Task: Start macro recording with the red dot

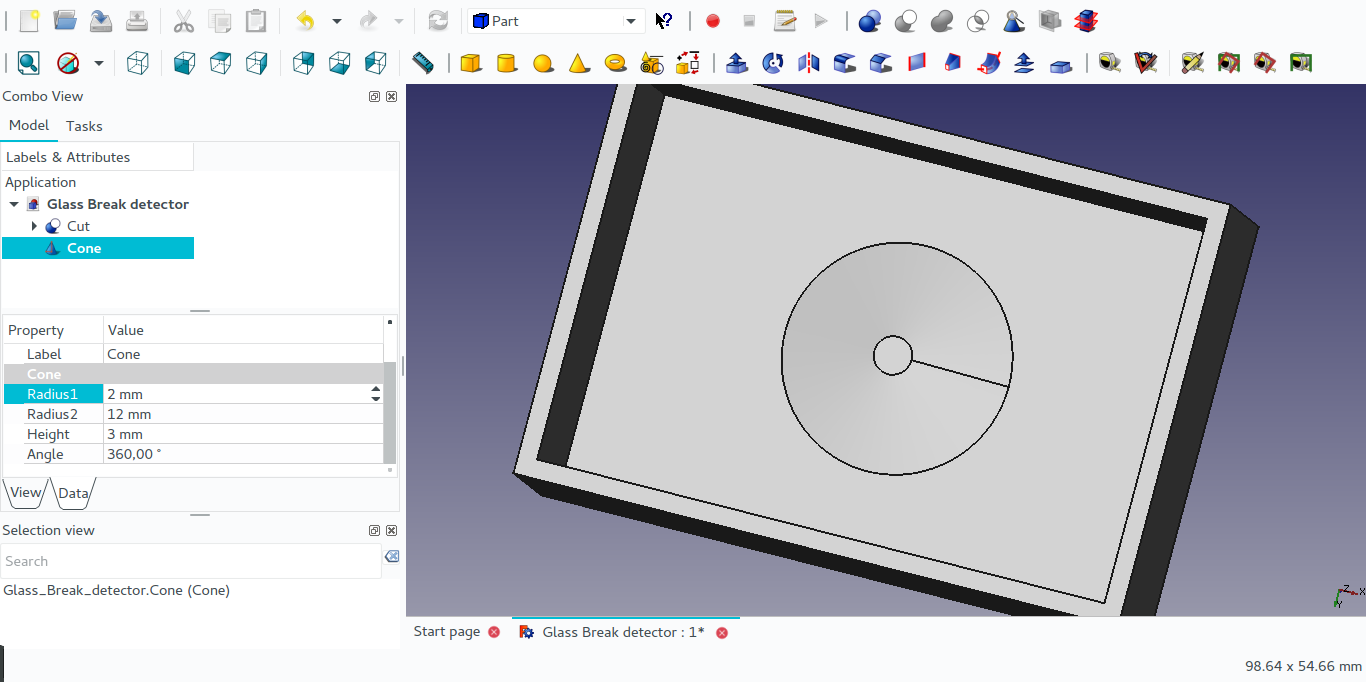Action: click(x=713, y=21)
